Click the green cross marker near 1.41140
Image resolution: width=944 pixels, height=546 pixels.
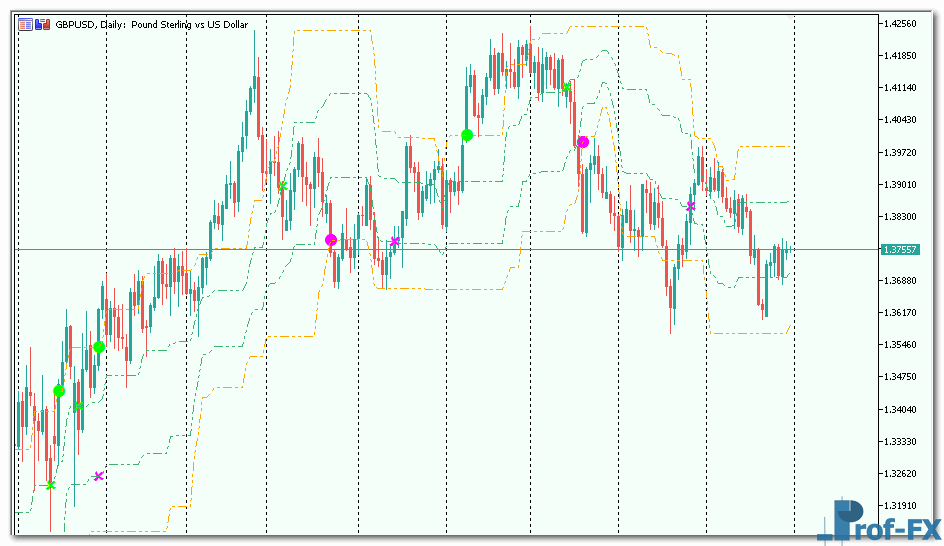point(566,88)
